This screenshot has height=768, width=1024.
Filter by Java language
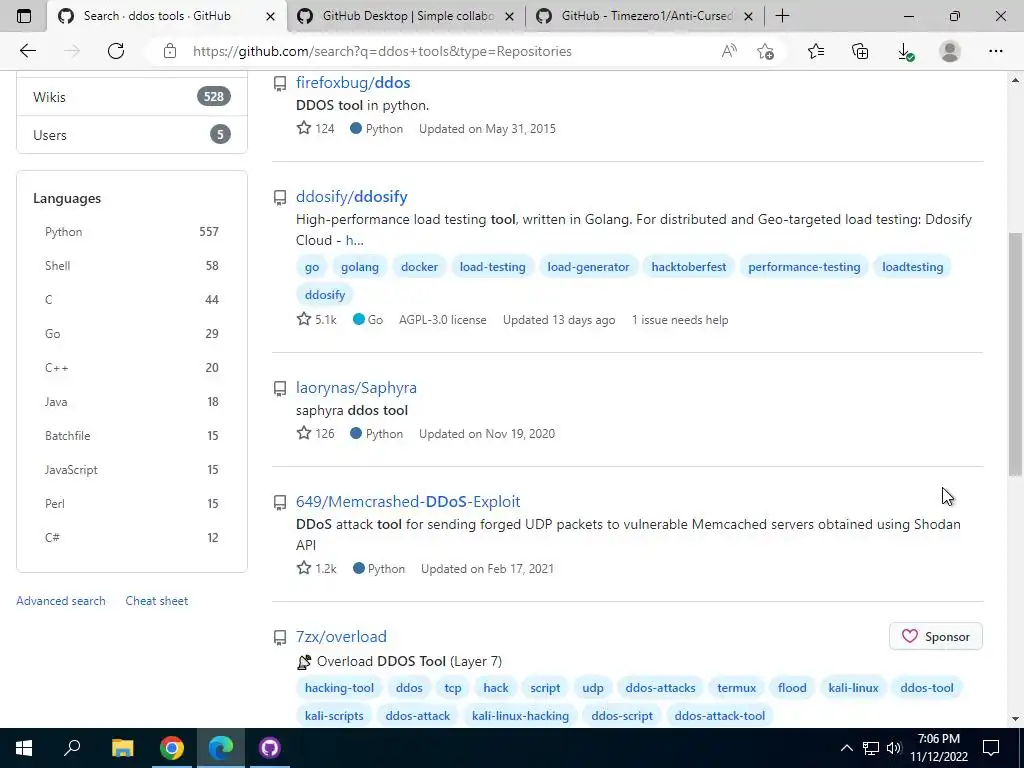click(x=131, y=402)
